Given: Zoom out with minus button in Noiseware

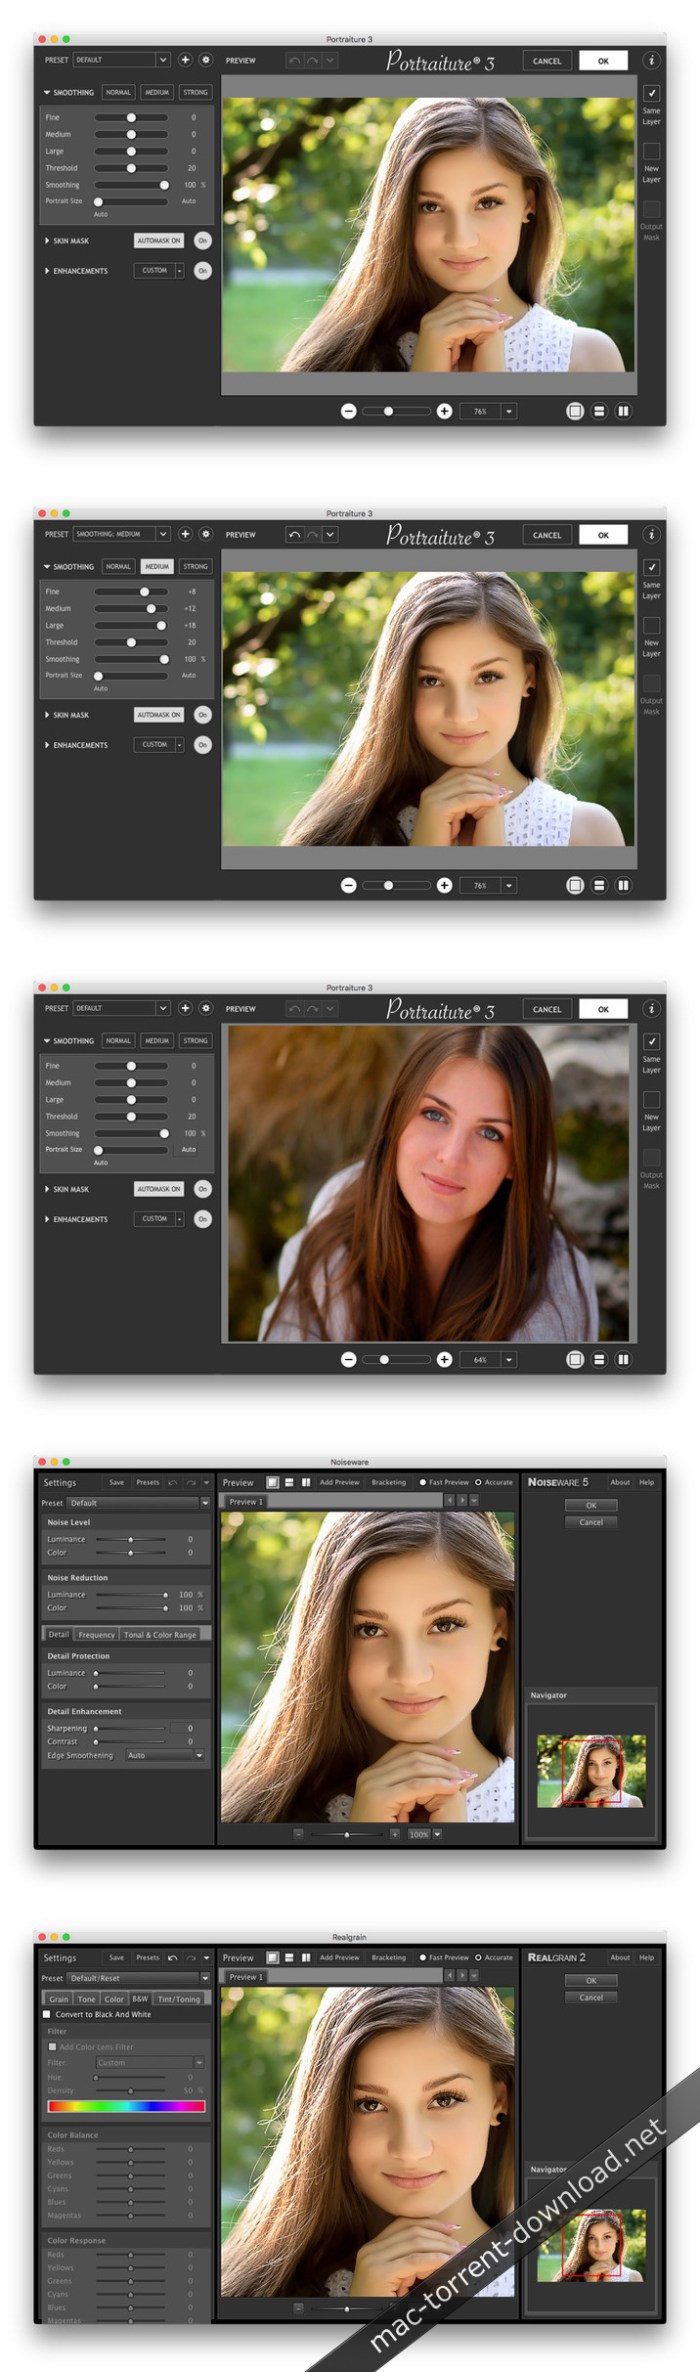Looking at the screenshot, I should coord(298,1834).
